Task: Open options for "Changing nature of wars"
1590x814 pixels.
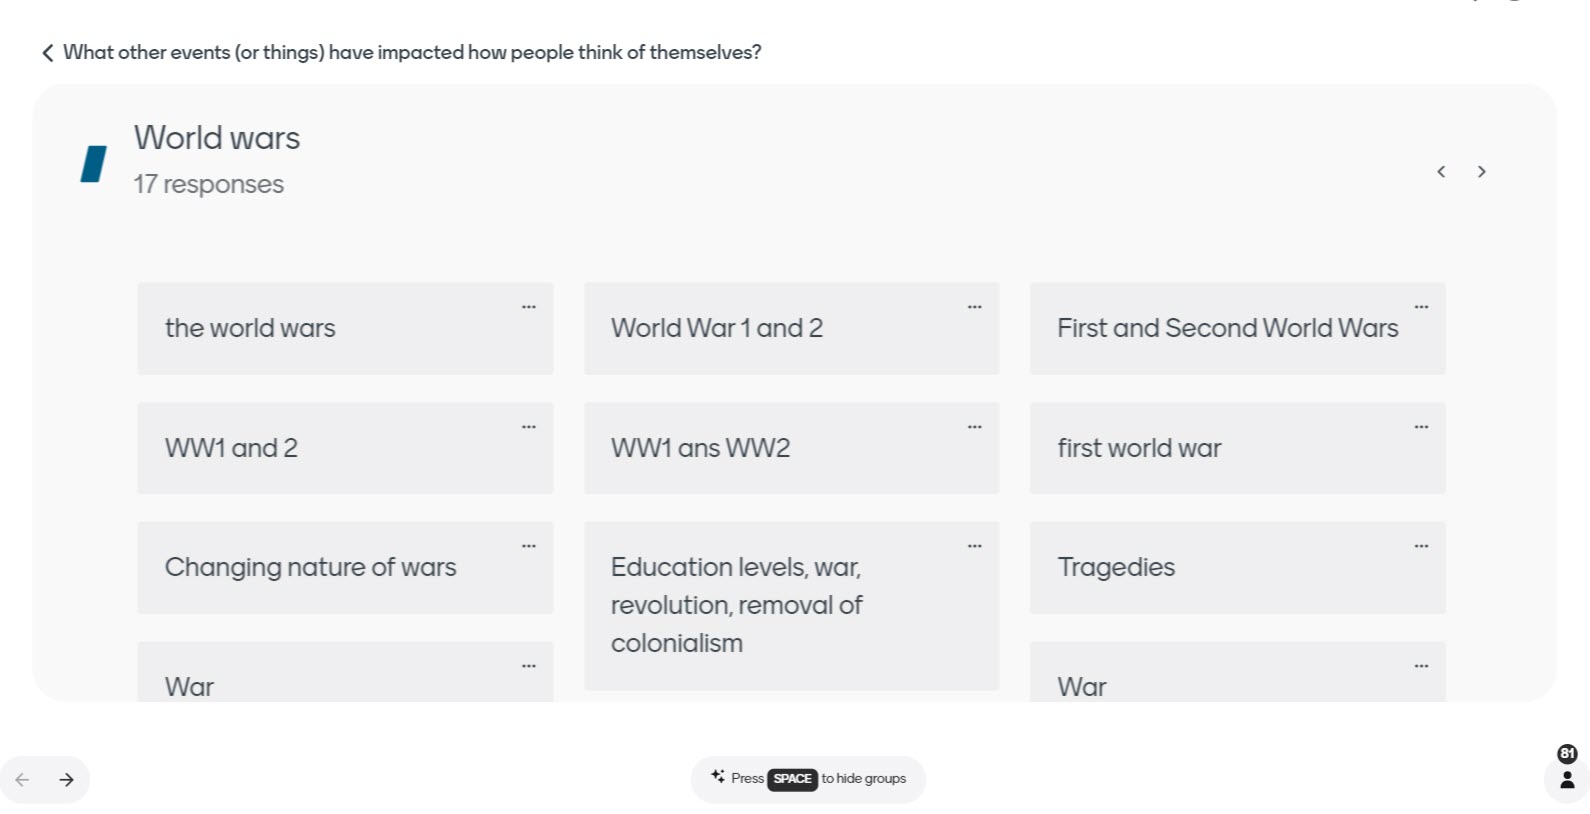Action: point(529,546)
